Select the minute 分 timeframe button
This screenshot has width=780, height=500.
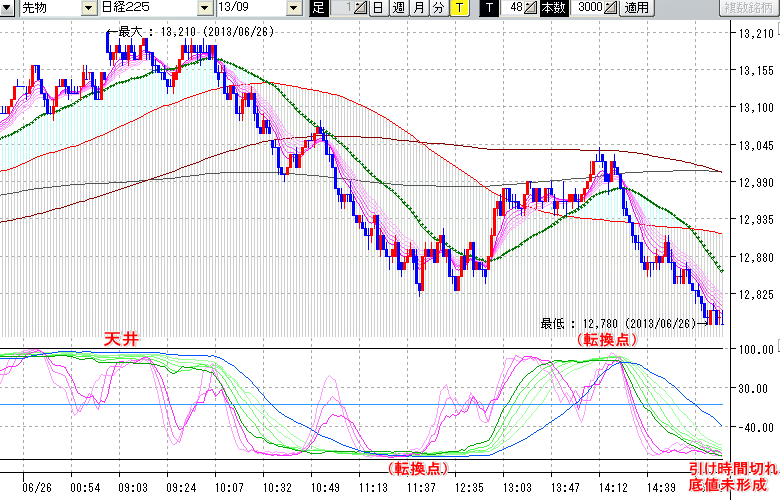[437, 8]
